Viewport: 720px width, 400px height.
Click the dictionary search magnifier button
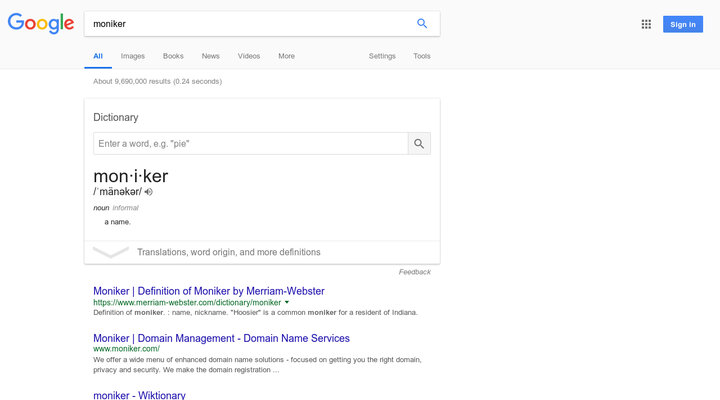pyautogui.click(x=420, y=143)
